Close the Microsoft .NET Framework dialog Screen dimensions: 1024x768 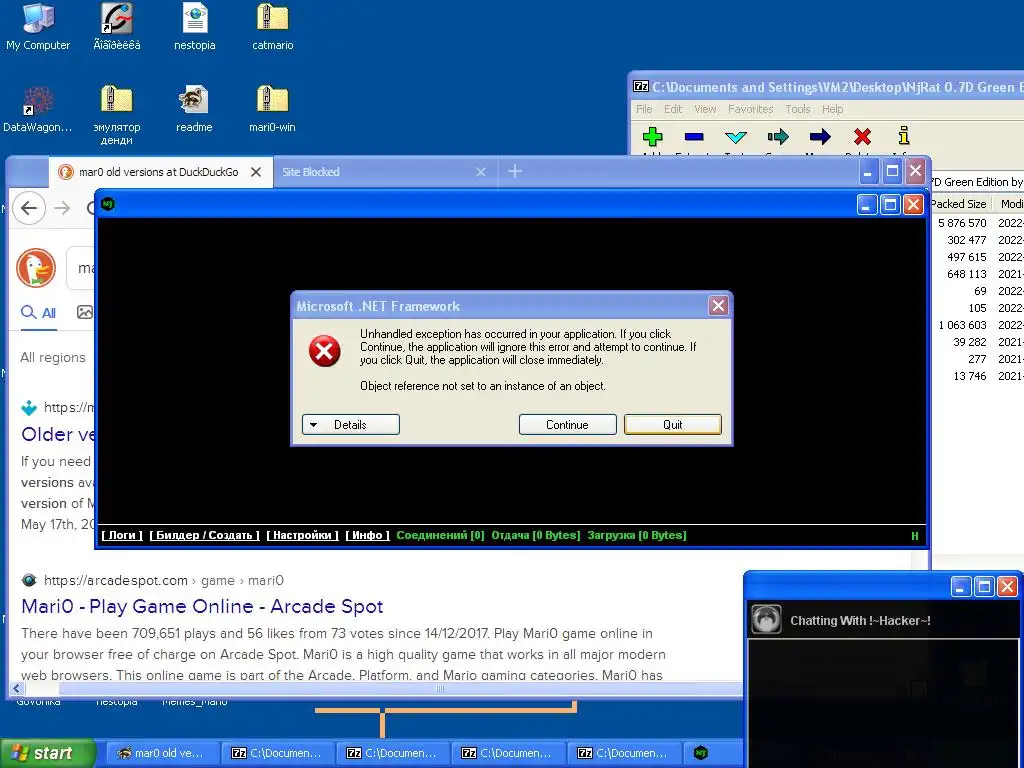click(718, 306)
